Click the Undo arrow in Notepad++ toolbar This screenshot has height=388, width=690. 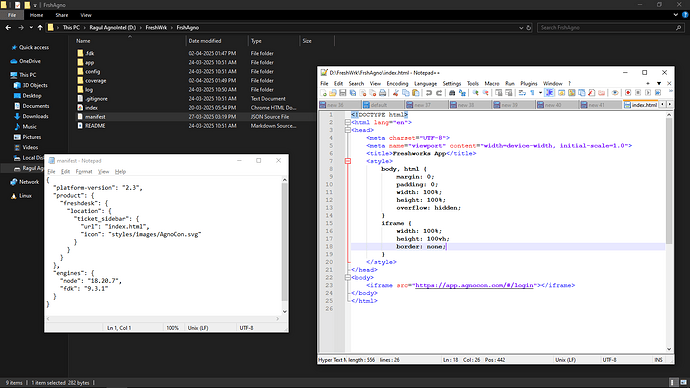tap(429, 93)
